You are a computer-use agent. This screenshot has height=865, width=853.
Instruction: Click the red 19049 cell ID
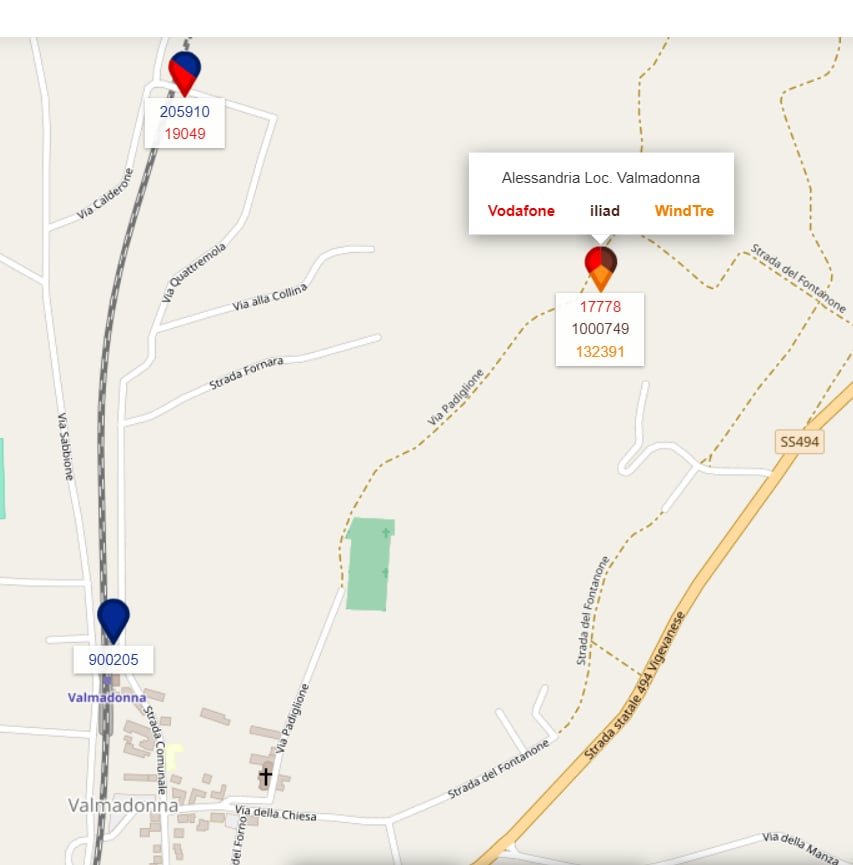pos(185,134)
